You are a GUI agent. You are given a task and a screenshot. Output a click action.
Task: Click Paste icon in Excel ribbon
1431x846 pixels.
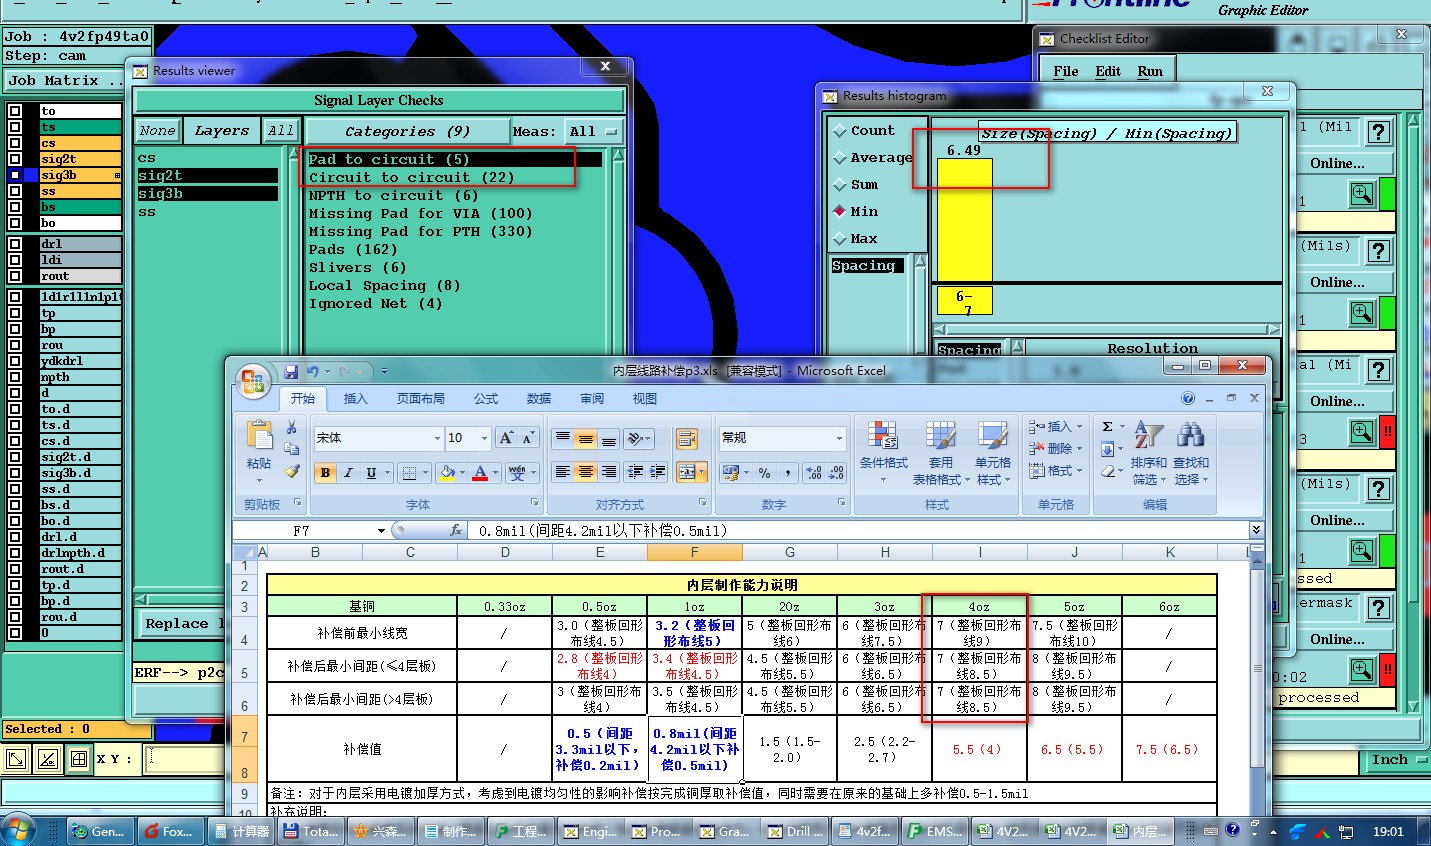pyautogui.click(x=259, y=437)
